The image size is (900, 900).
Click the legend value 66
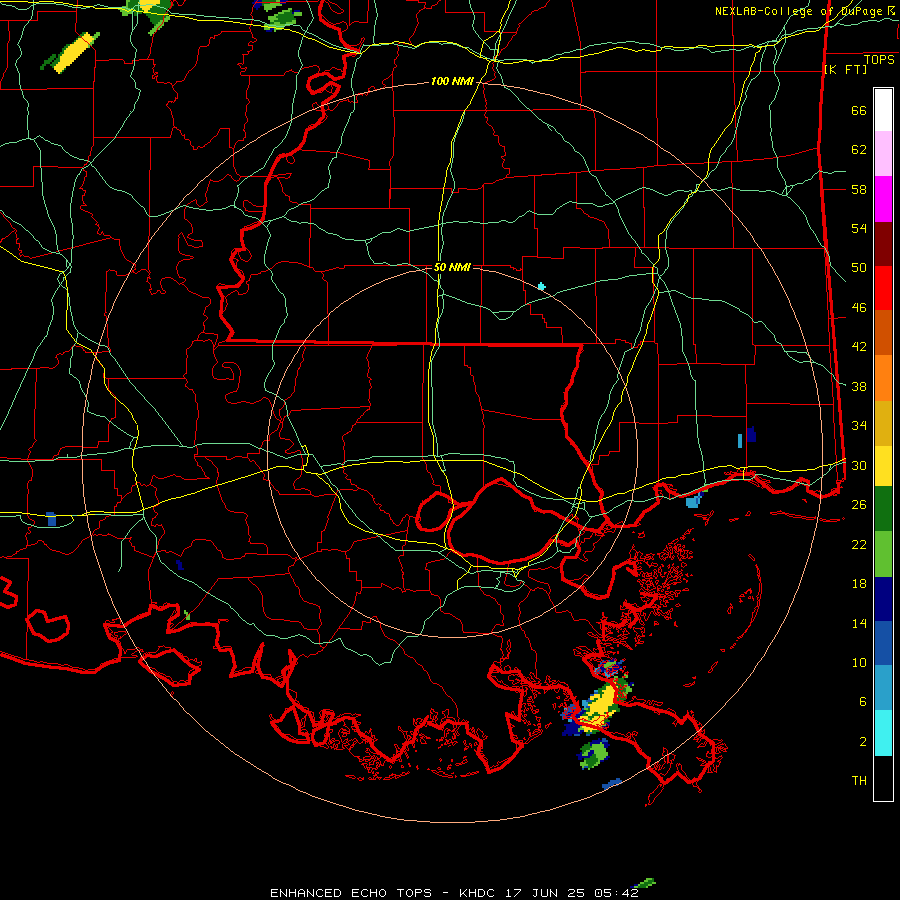(859, 111)
